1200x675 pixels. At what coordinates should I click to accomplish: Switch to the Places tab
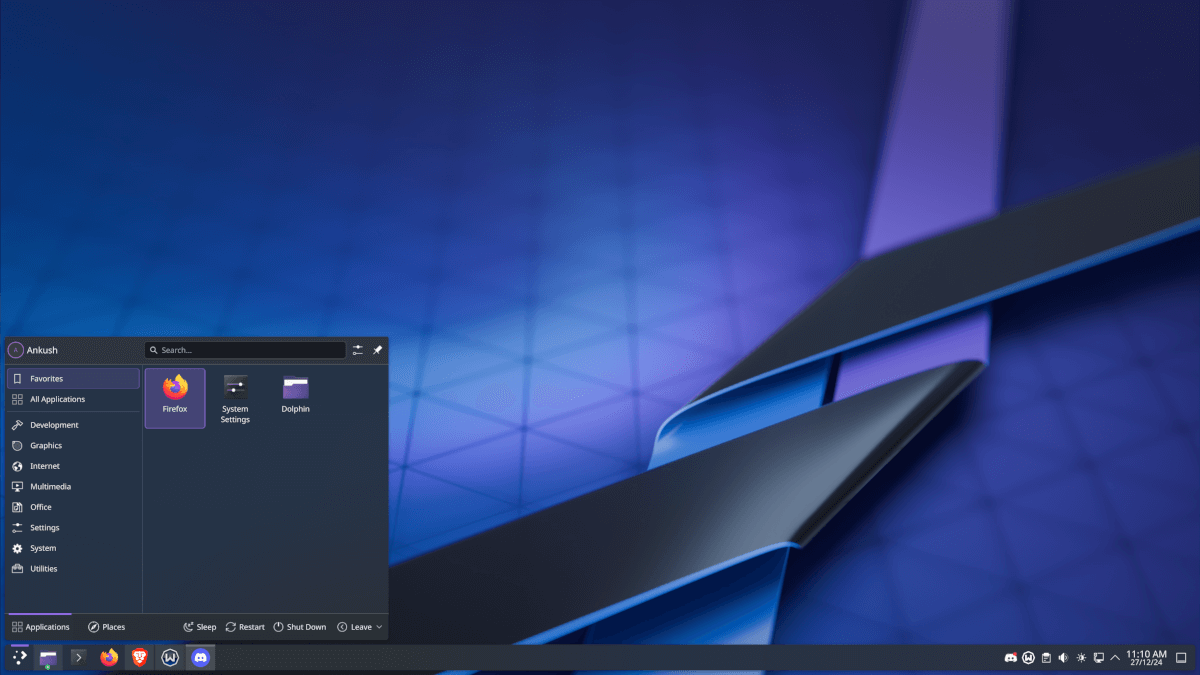pos(106,626)
